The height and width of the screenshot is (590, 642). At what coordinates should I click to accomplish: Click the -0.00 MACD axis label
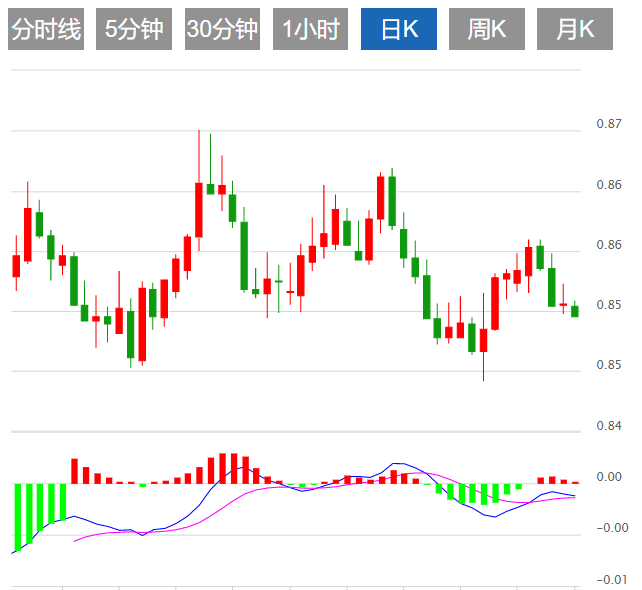pyautogui.click(x=612, y=528)
